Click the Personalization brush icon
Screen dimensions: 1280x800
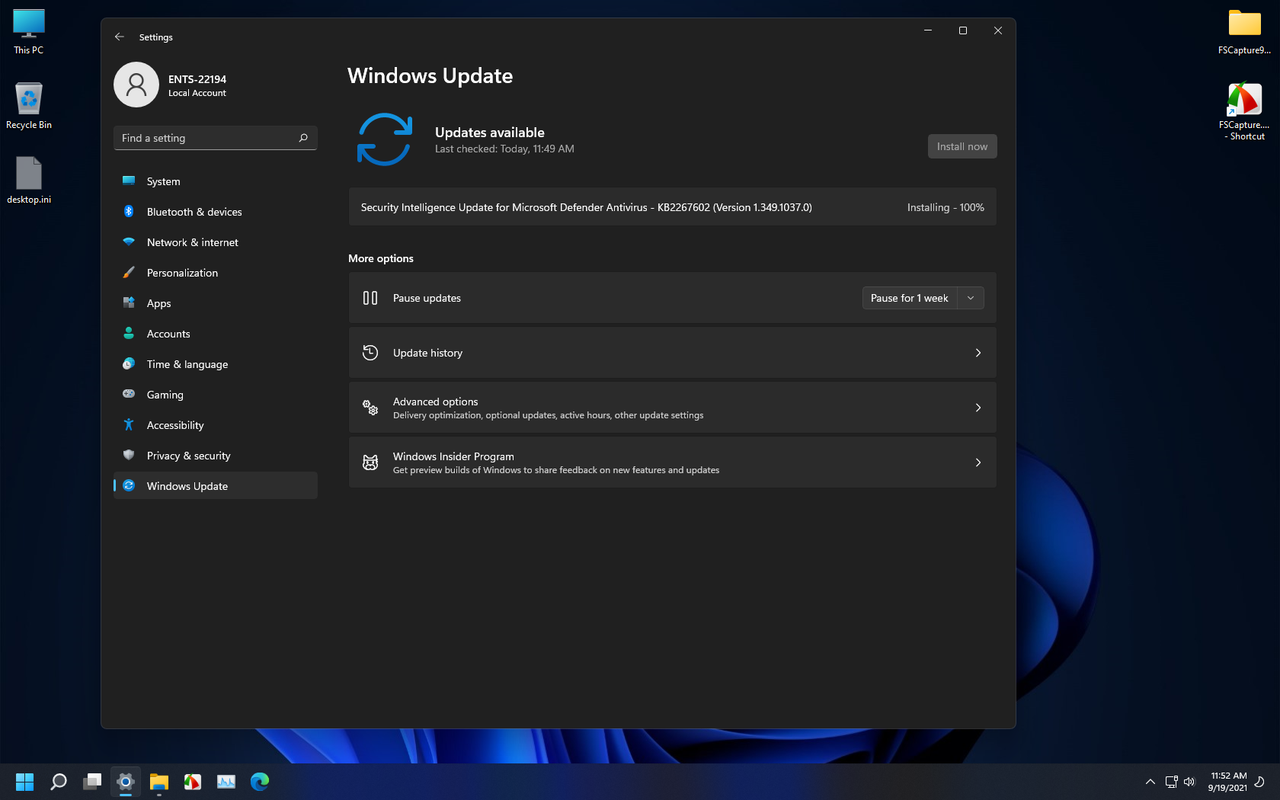pos(128,272)
